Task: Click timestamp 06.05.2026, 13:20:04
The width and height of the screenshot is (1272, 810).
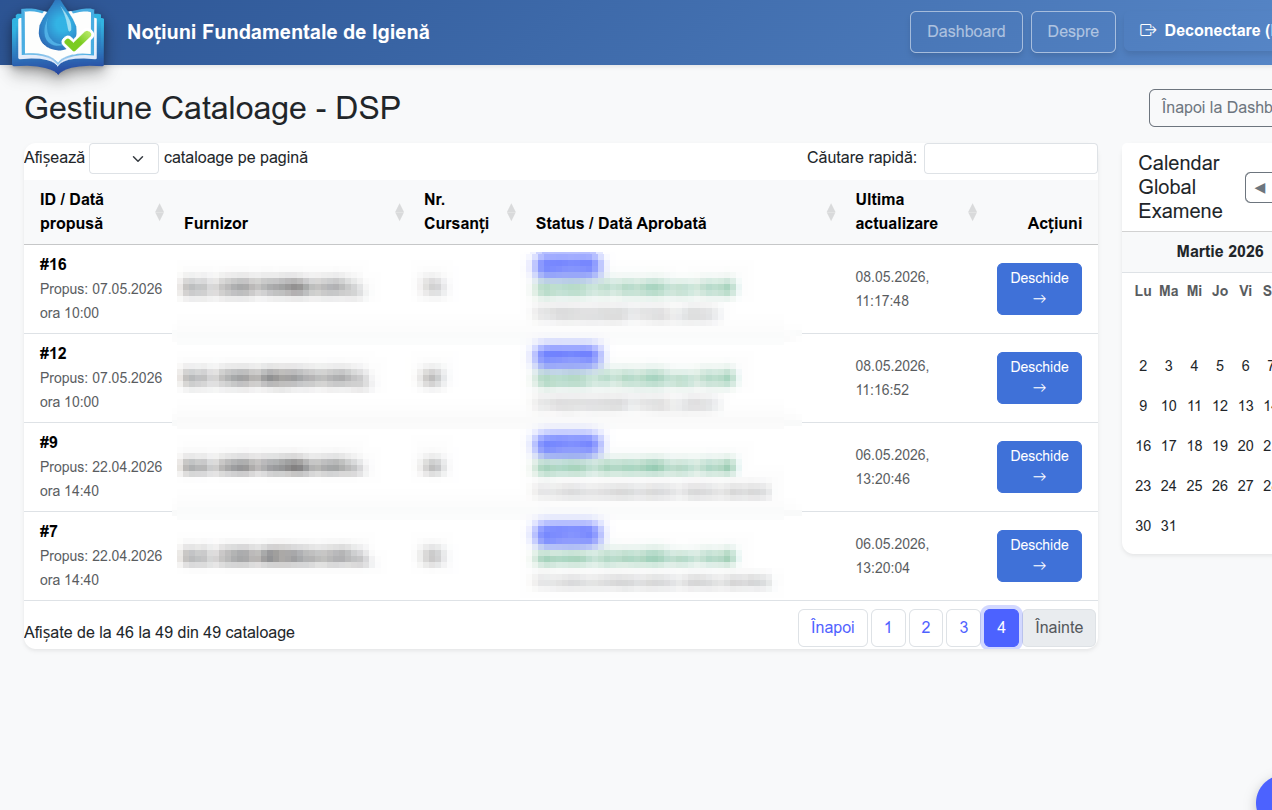Action: pos(892,556)
